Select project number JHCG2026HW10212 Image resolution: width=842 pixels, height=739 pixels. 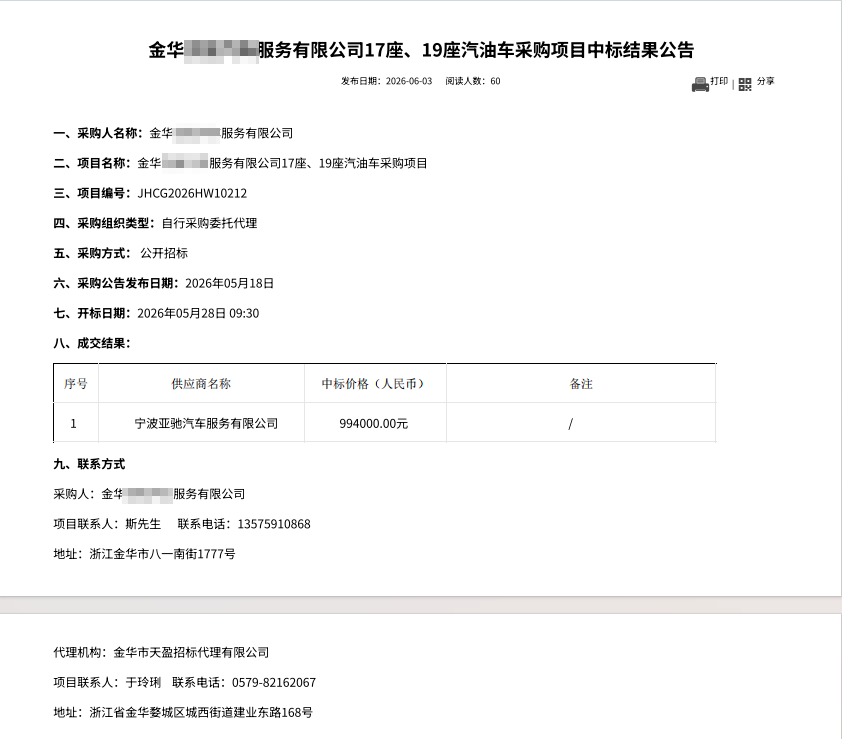tap(192, 193)
